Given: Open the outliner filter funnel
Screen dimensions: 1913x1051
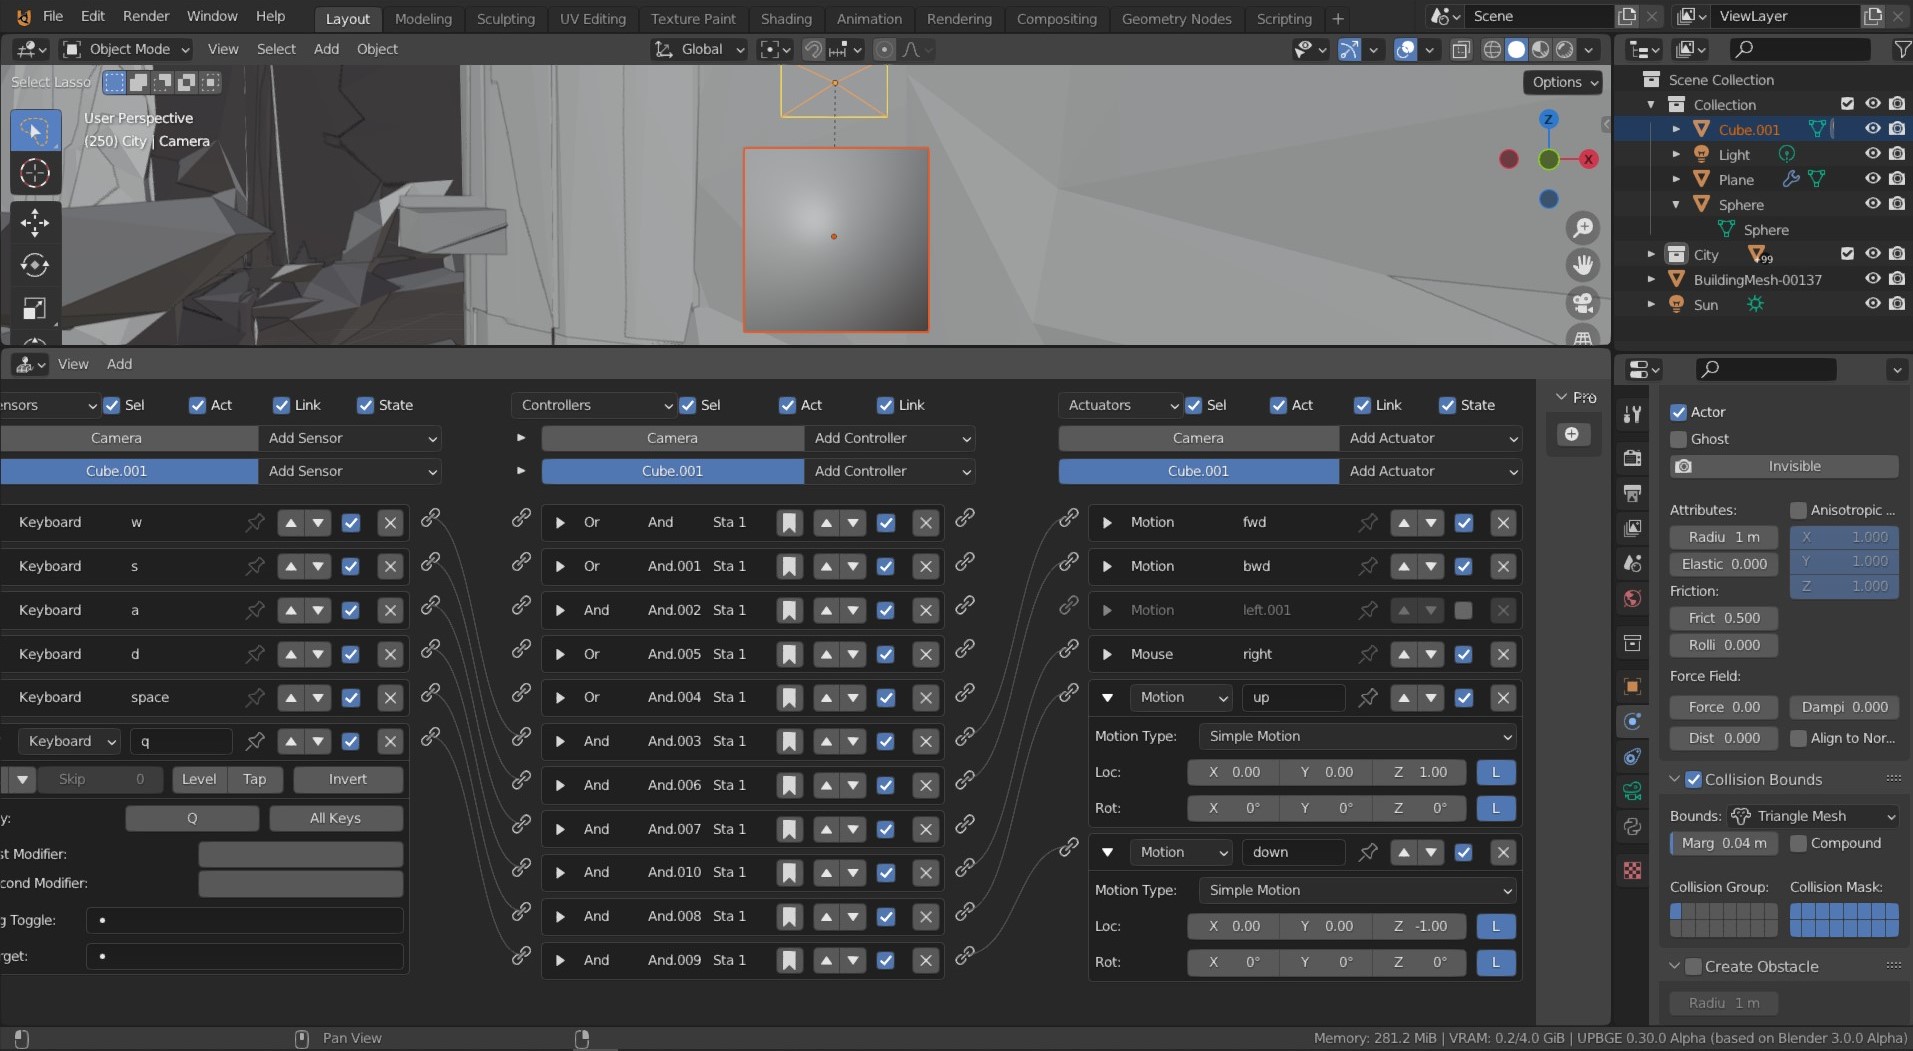Looking at the screenshot, I should click(x=1902, y=49).
